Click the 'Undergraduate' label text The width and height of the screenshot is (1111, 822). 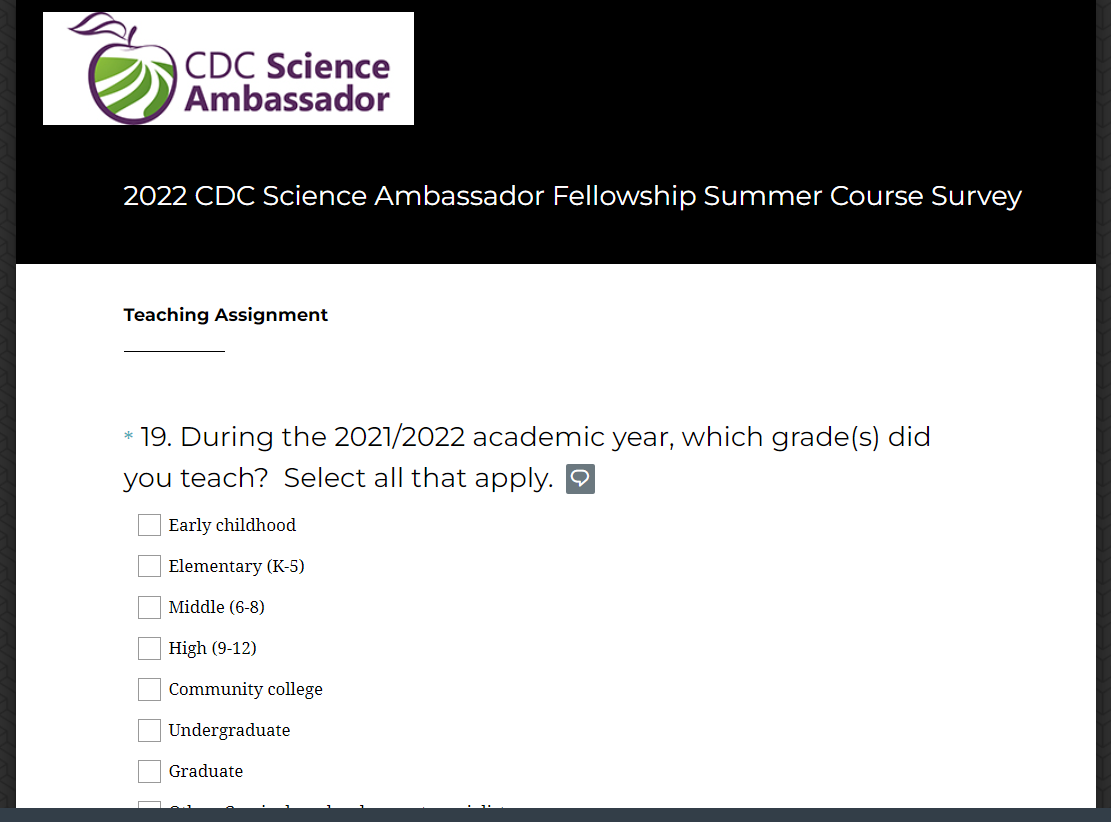[229, 730]
